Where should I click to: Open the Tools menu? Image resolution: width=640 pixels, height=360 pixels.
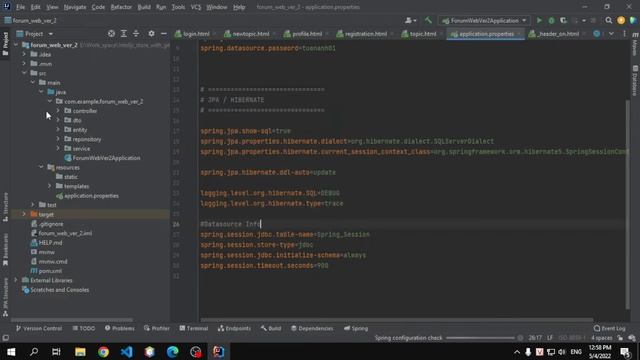(178, 7)
